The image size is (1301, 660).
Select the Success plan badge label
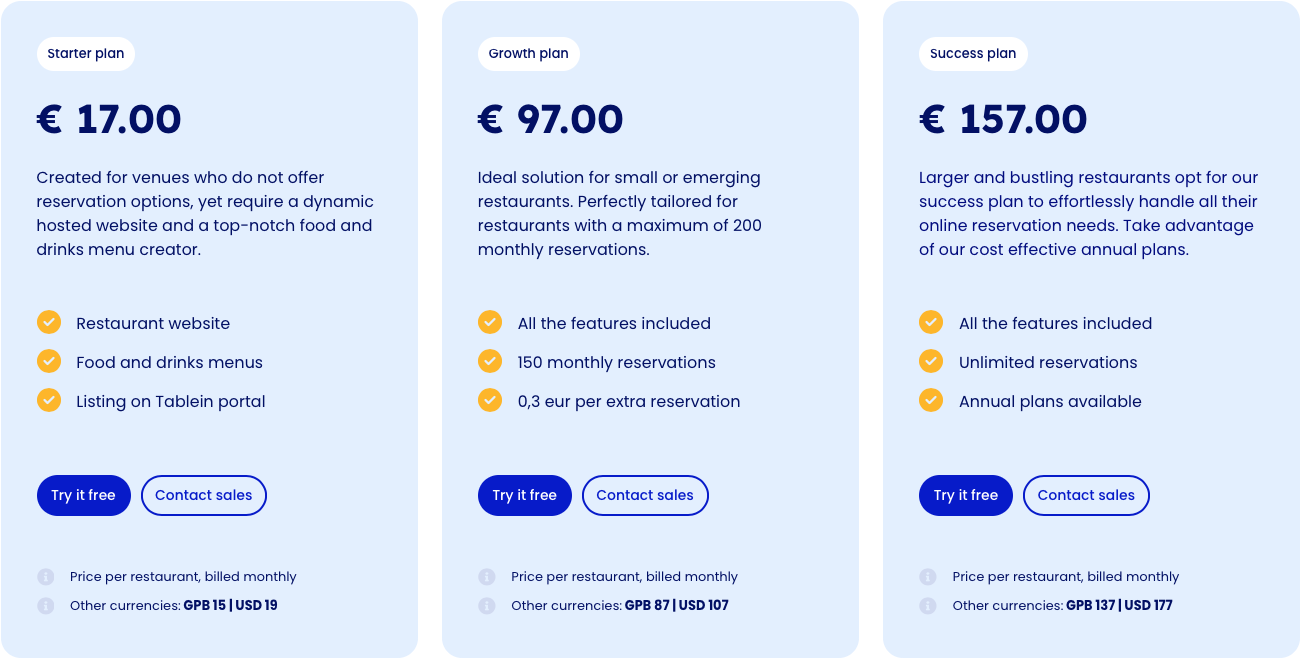point(973,54)
